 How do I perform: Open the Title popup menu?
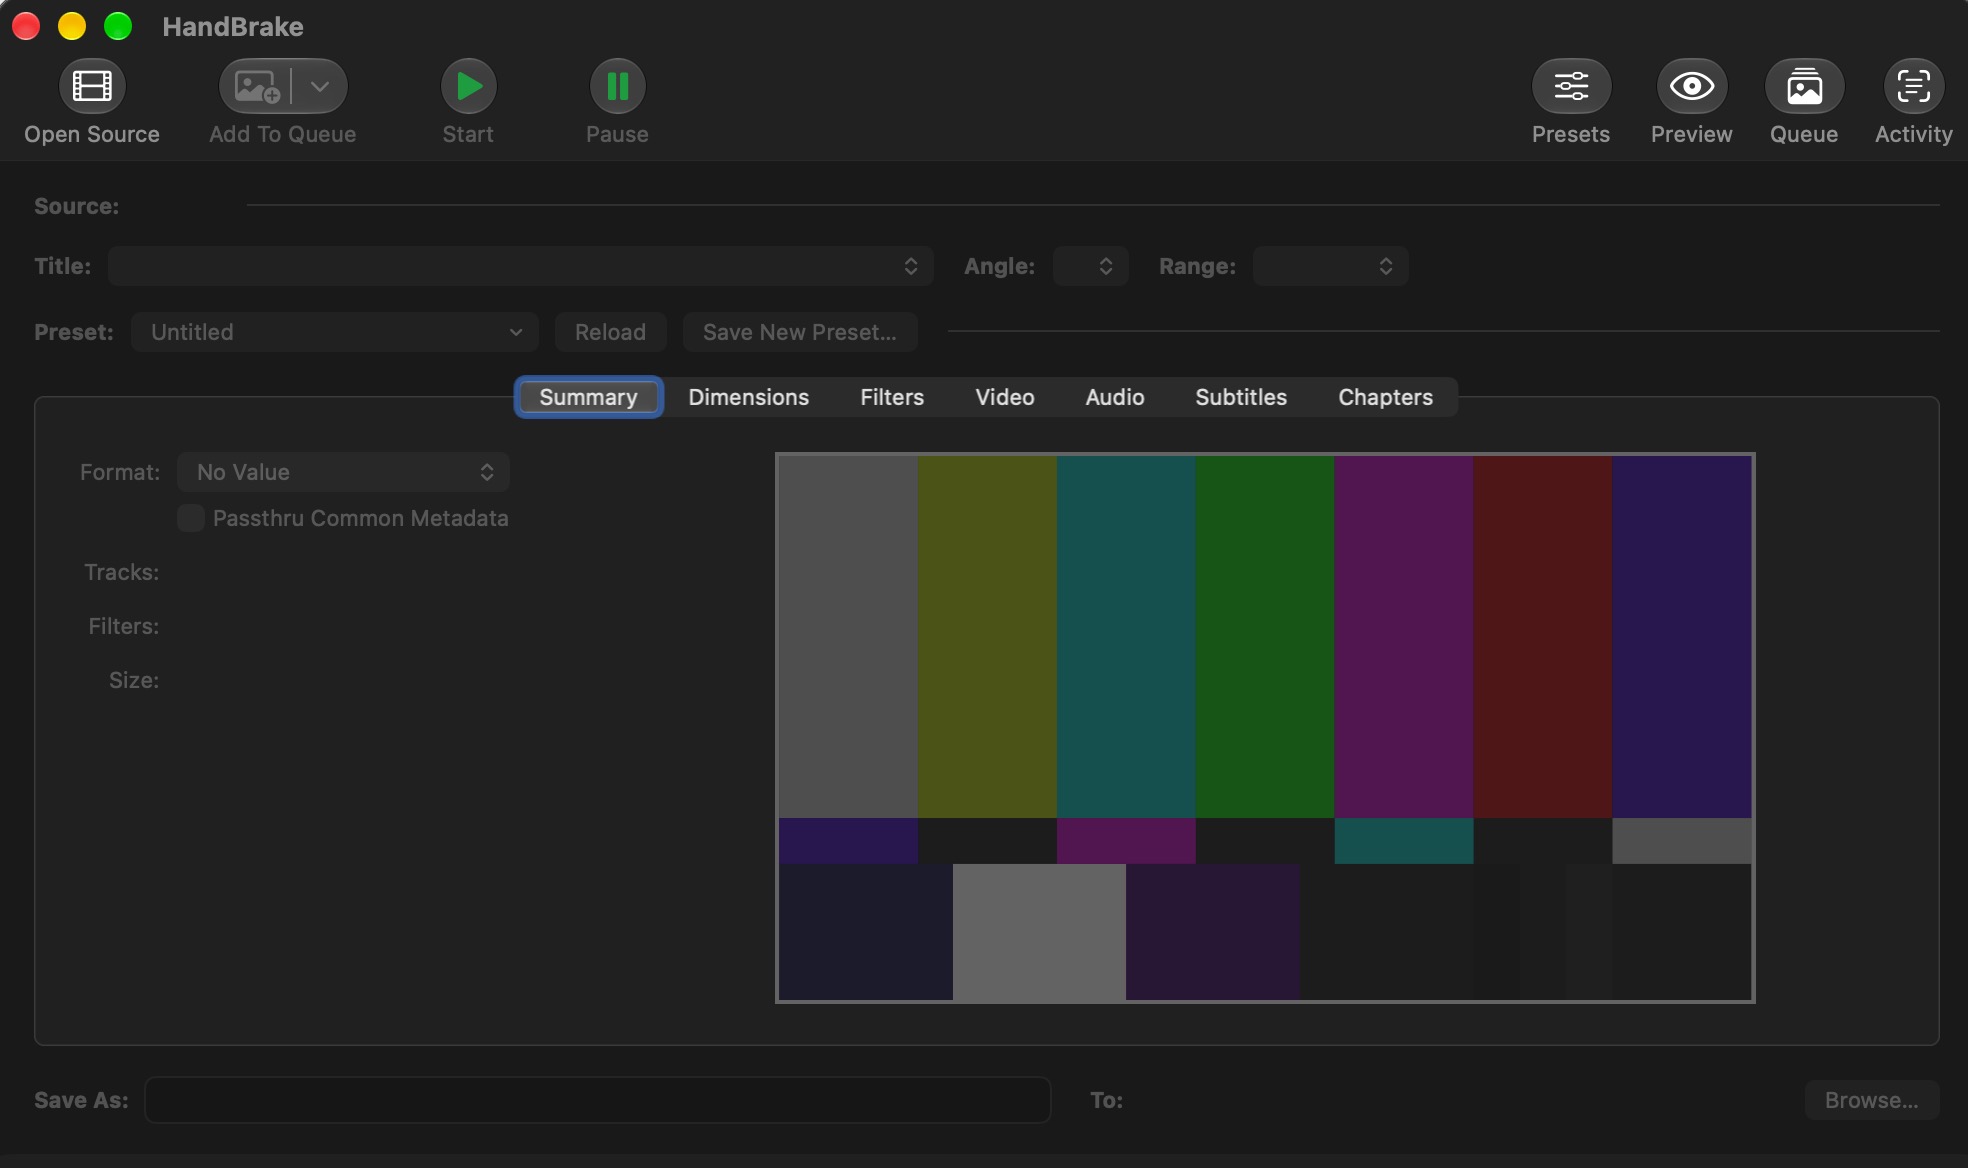[x=521, y=266]
